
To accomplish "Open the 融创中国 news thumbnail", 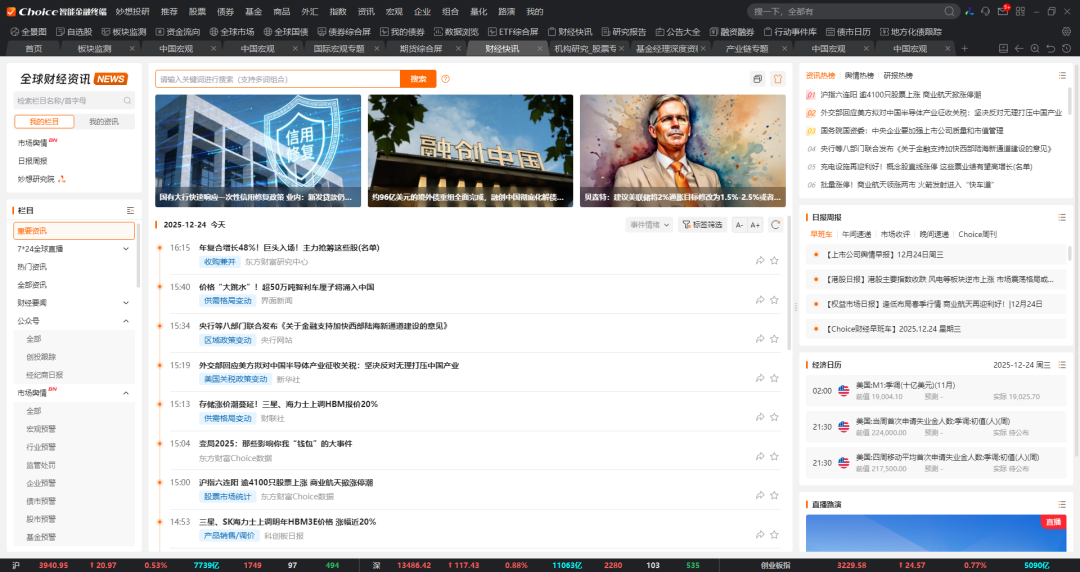I will click(470, 150).
